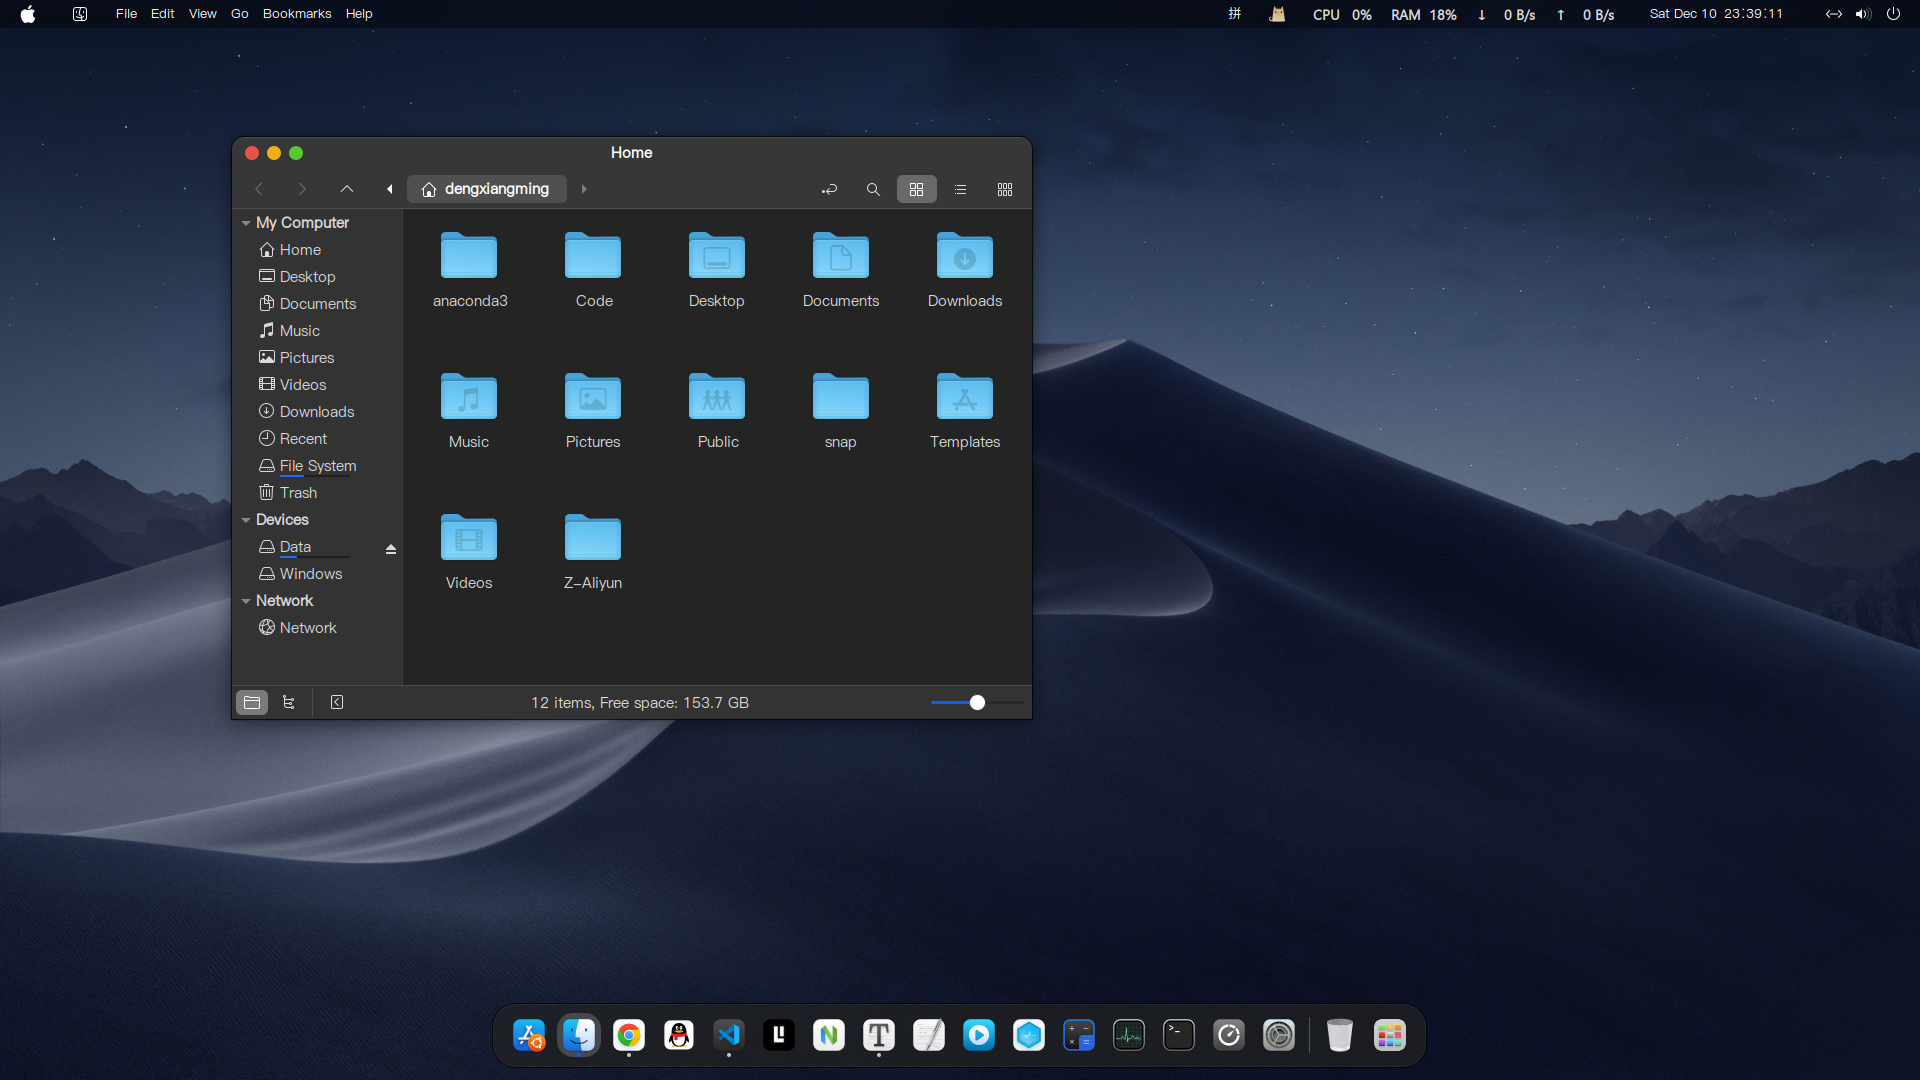Open the Z-Aliyun folder
This screenshot has height=1080, width=1920.
(593, 539)
